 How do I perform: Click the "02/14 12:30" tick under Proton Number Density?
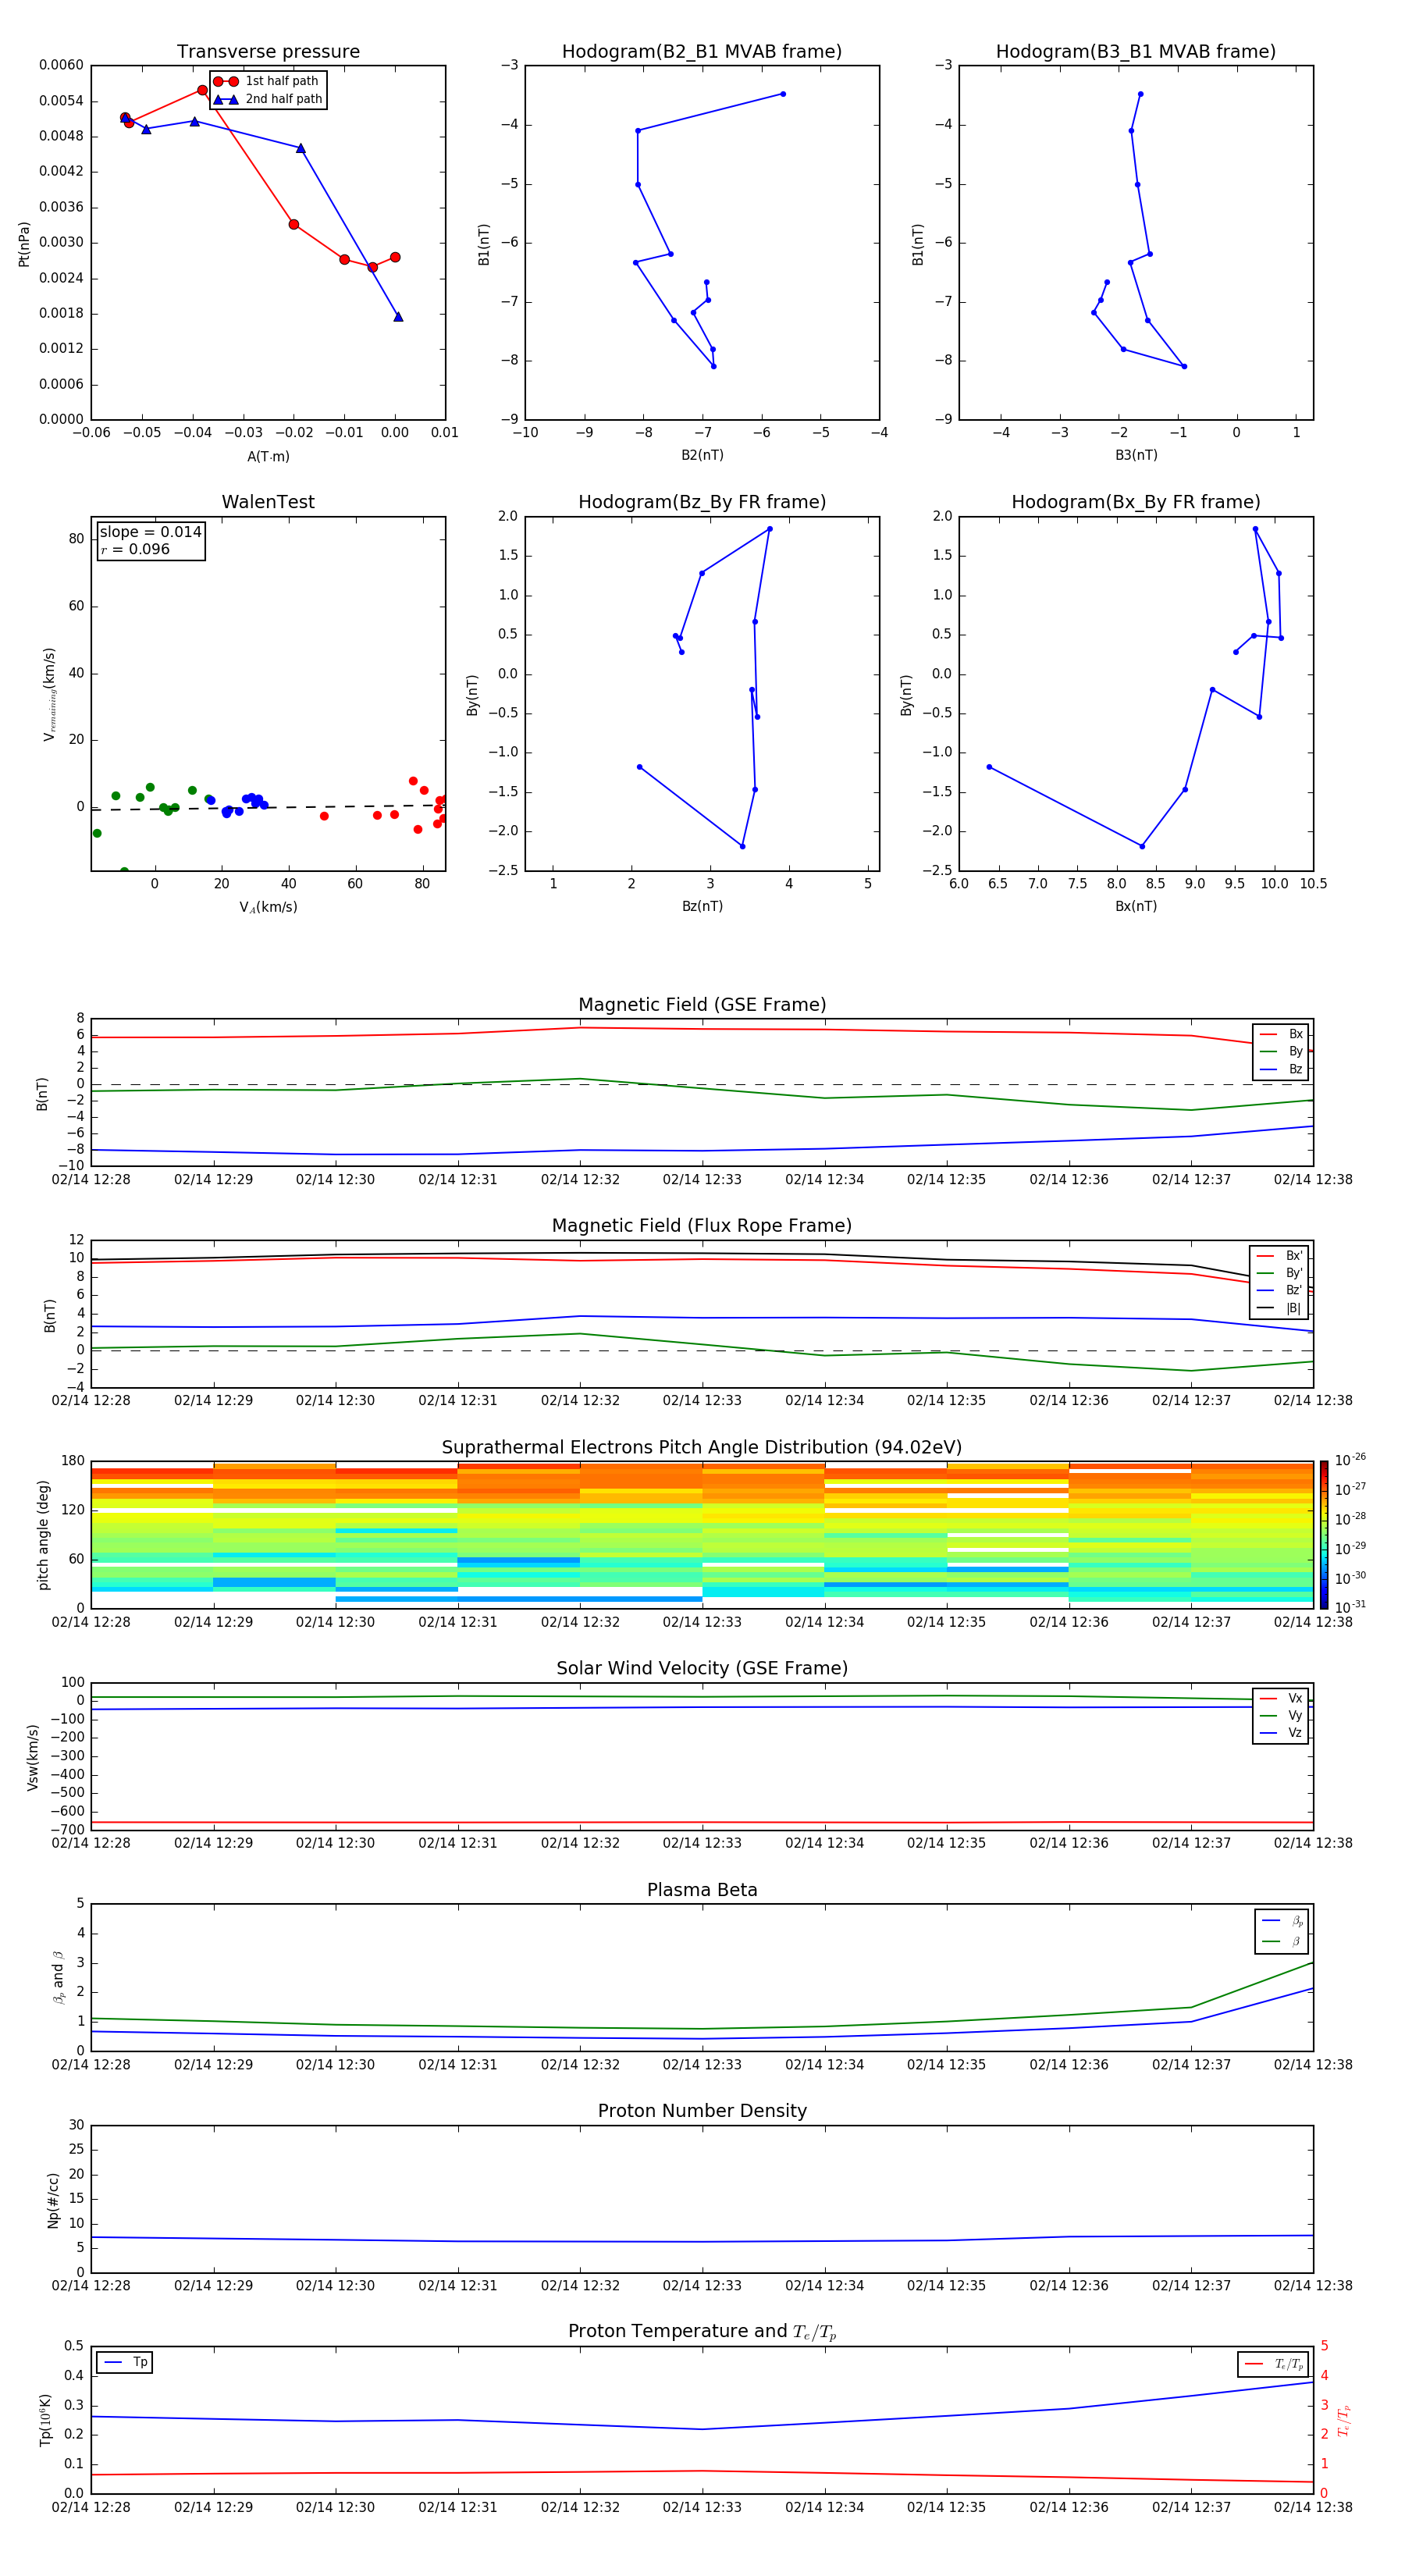tap(335, 2286)
